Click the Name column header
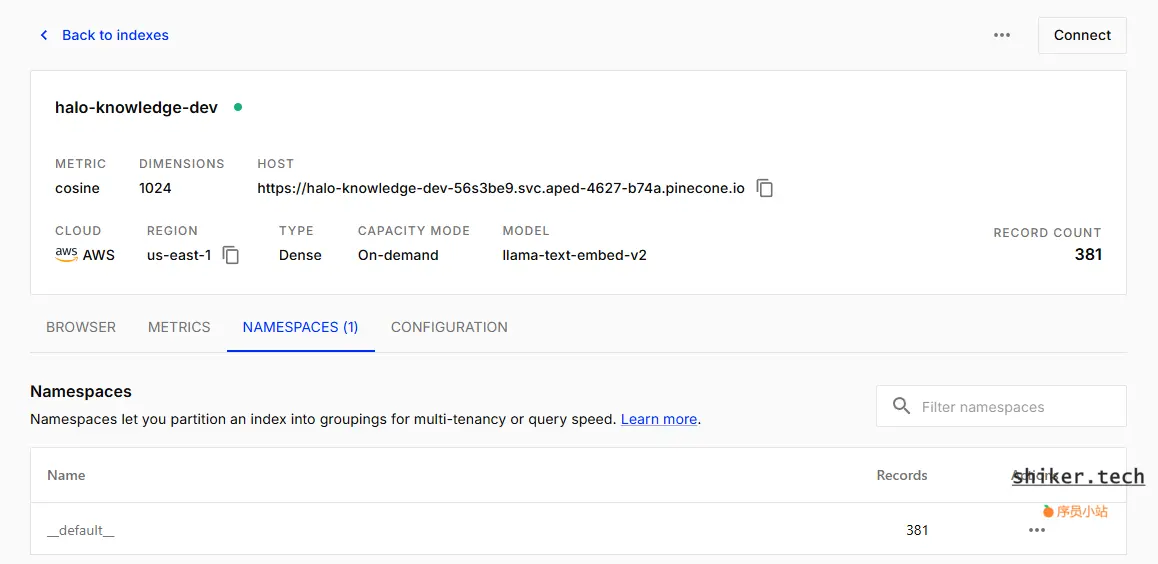 point(66,475)
